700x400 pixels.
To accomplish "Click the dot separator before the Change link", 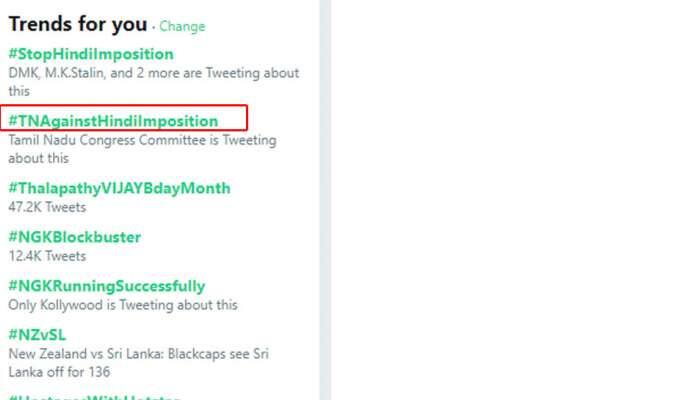I will click(154, 27).
